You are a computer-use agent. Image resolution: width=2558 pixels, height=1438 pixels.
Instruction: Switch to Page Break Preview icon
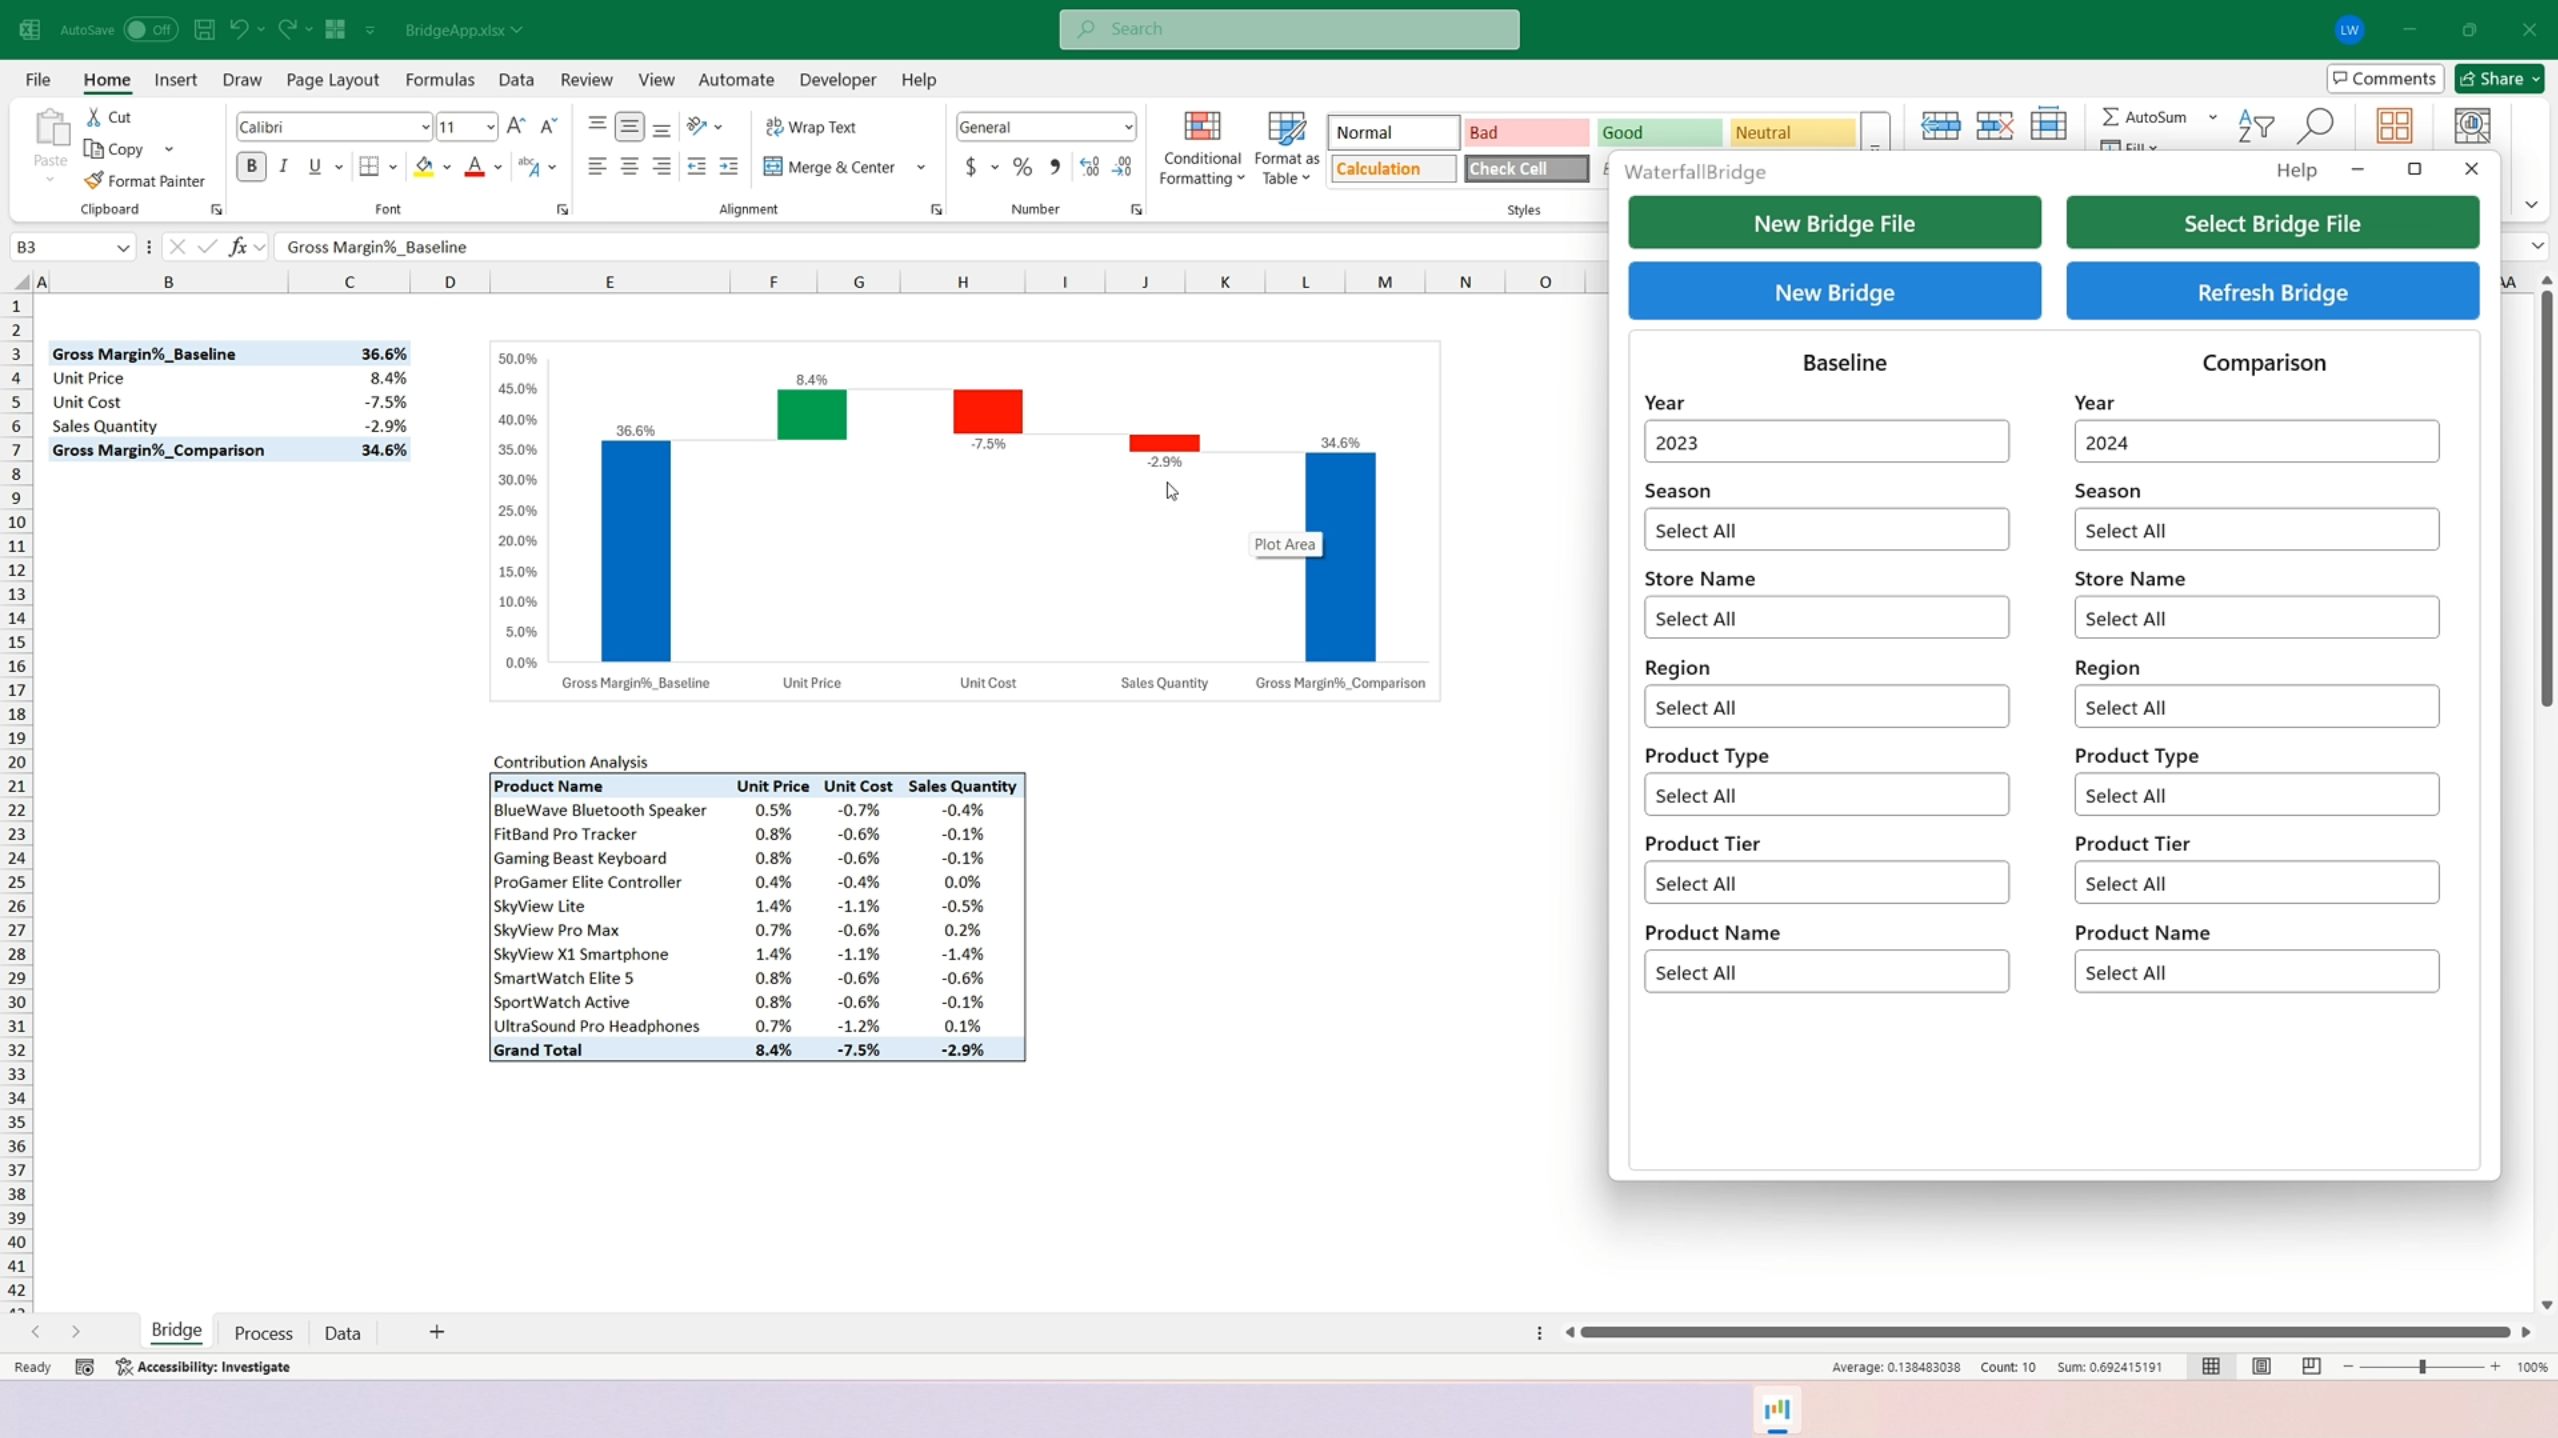(2310, 1366)
